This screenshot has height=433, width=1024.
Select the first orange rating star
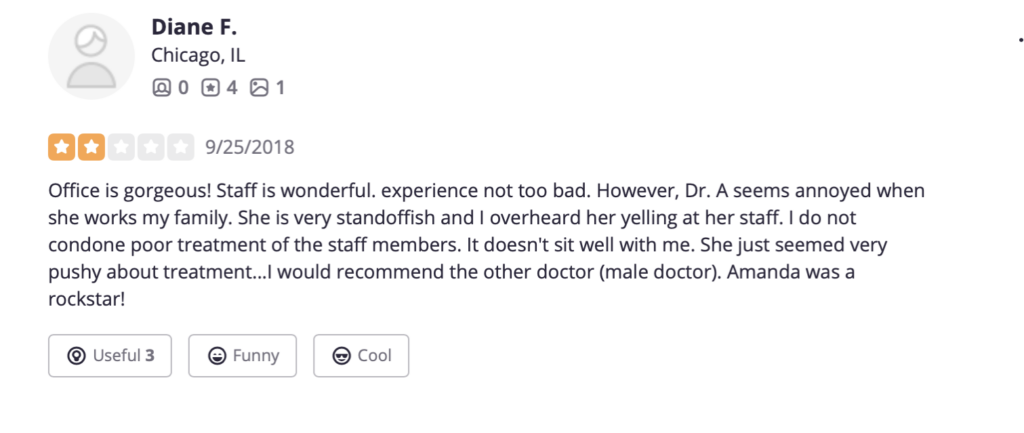click(x=61, y=147)
